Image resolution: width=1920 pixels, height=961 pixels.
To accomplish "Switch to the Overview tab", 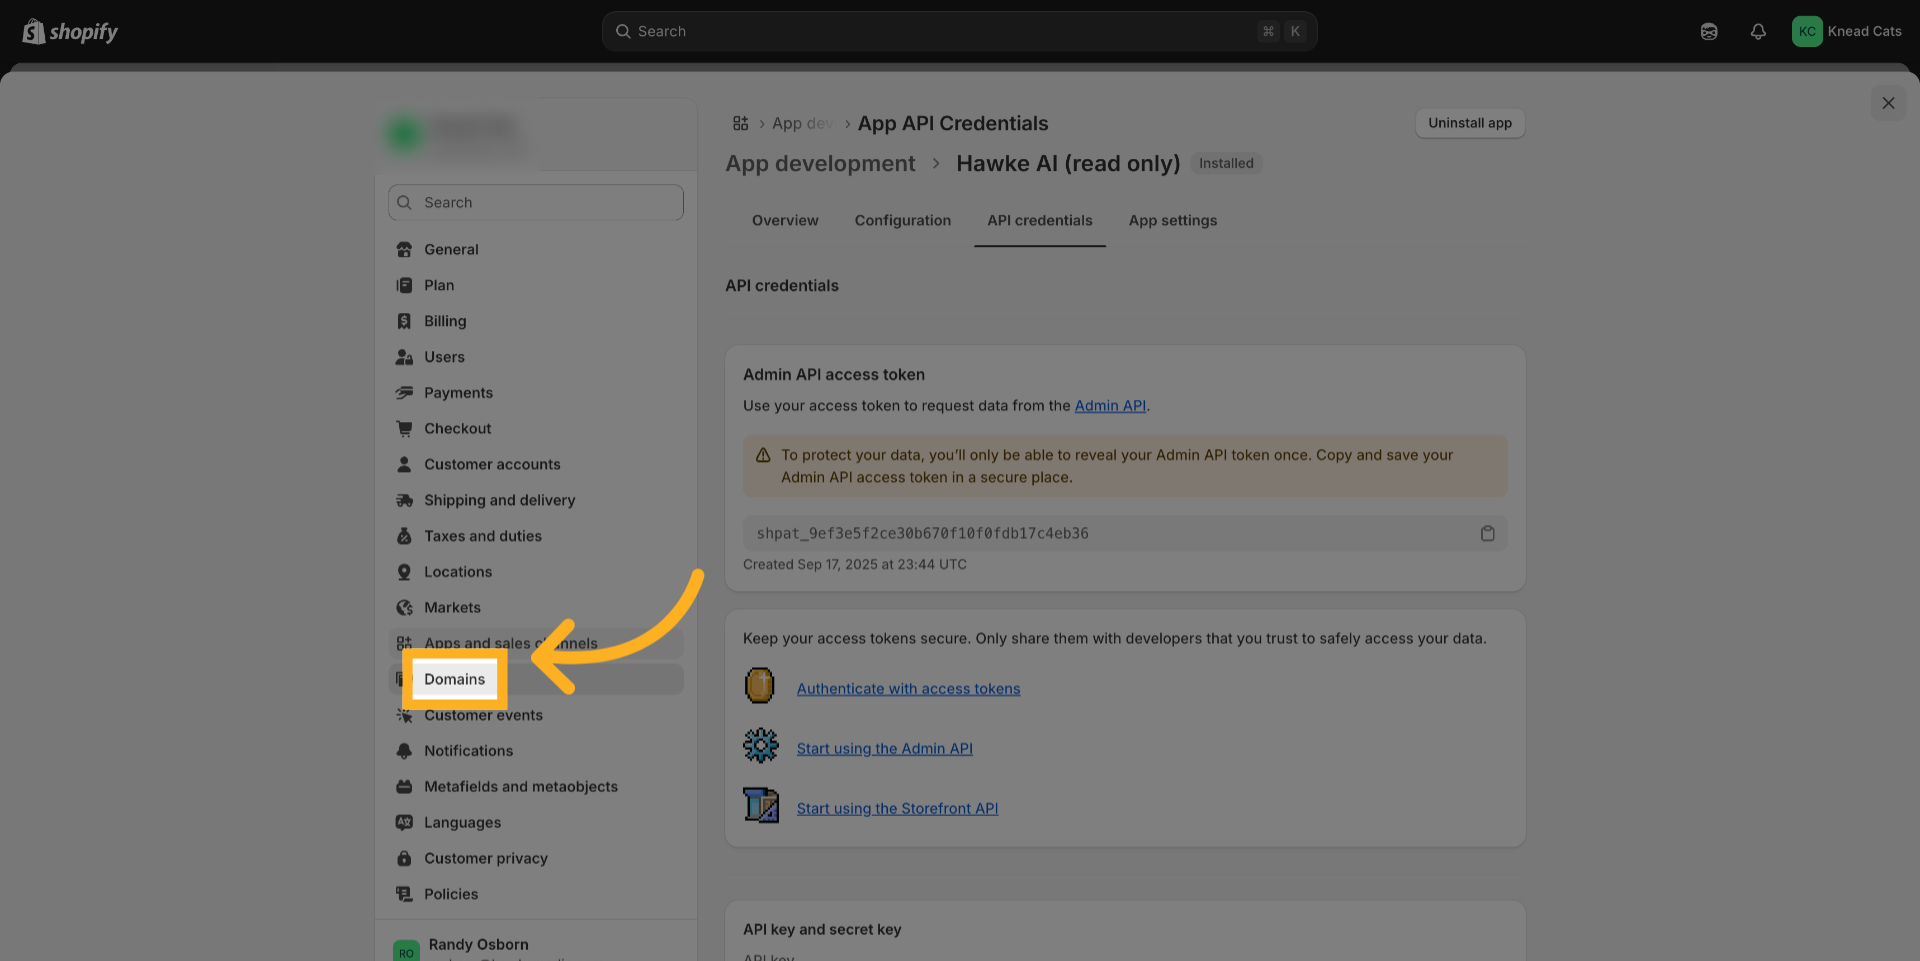I will [x=785, y=221].
